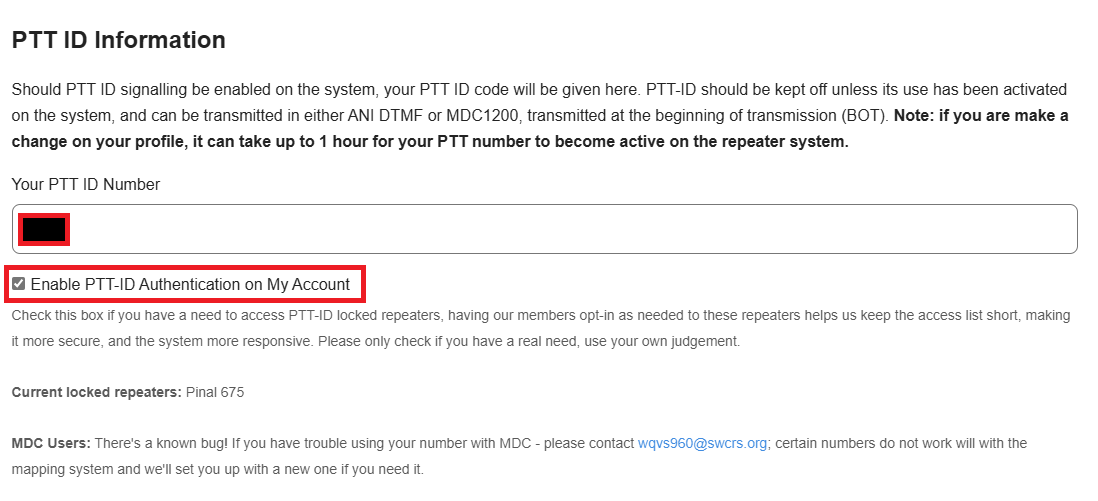1098x501 pixels.
Task: Click the bold 'MDC Users:' text
Action: coord(51,443)
